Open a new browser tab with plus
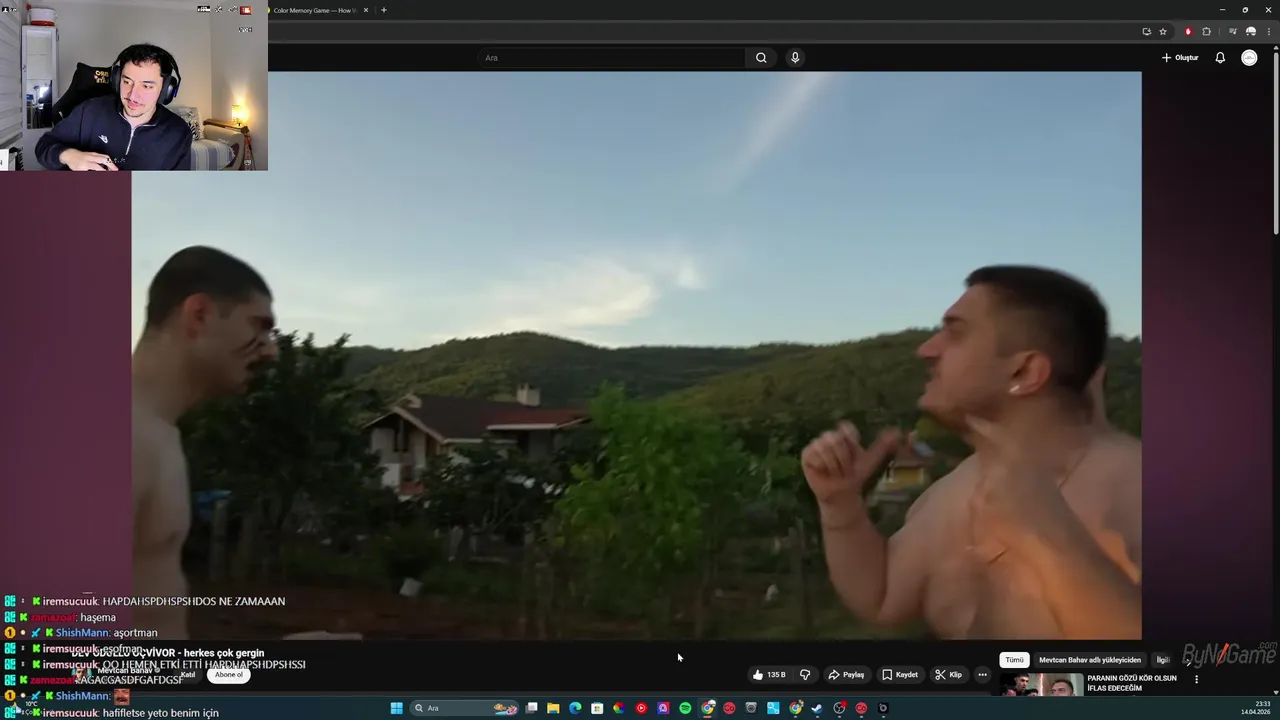 click(384, 10)
